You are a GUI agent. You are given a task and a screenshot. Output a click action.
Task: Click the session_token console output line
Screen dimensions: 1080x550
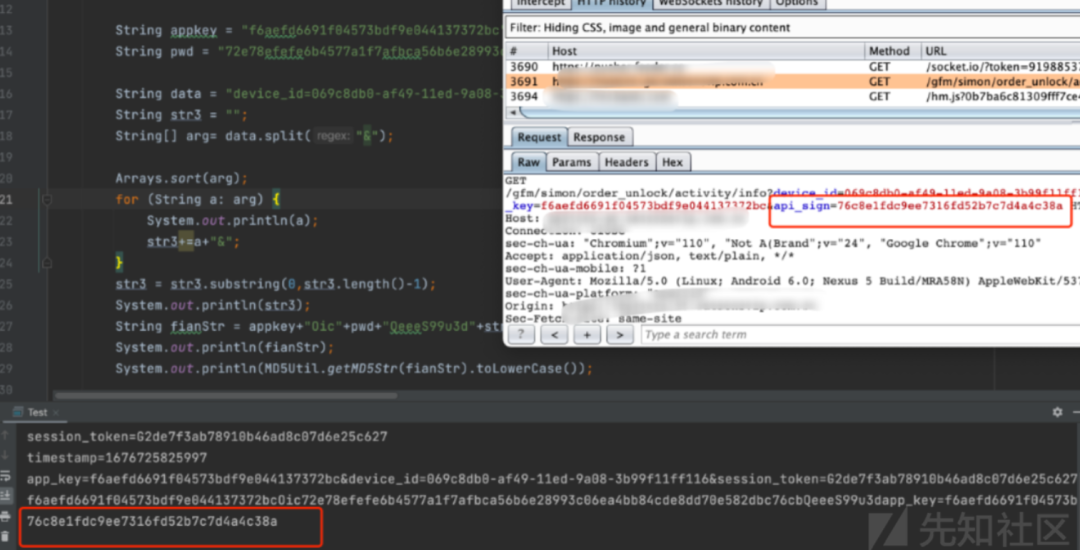(207, 436)
